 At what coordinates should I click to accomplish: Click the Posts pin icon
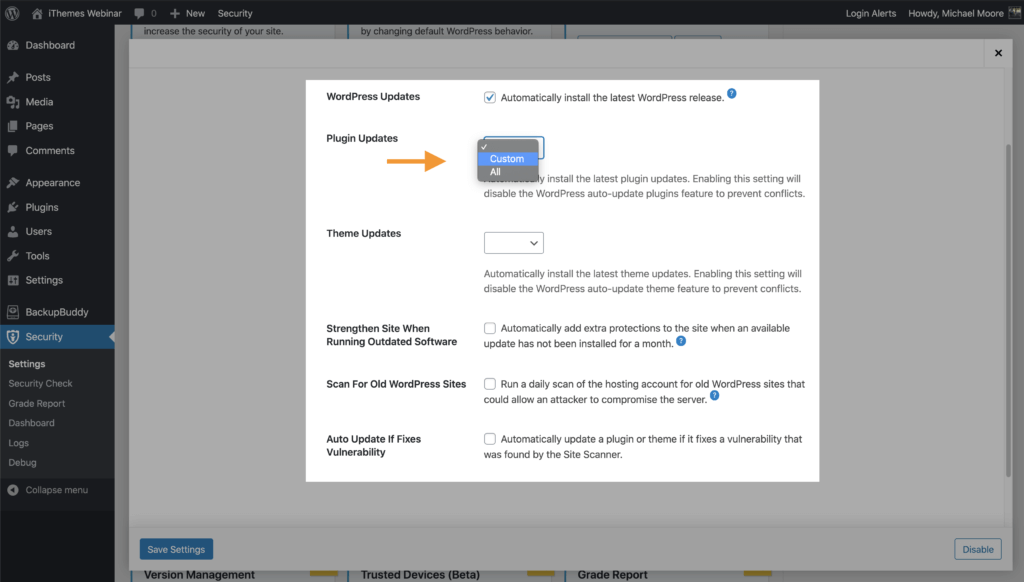(13, 77)
